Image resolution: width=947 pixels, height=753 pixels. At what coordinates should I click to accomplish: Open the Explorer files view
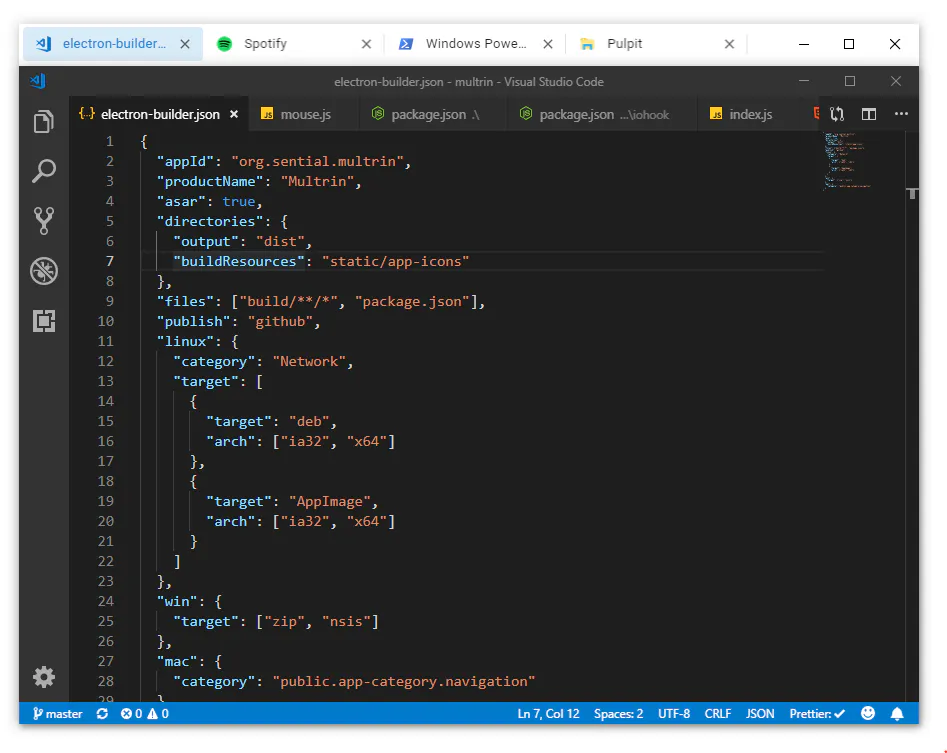tap(43, 121)
